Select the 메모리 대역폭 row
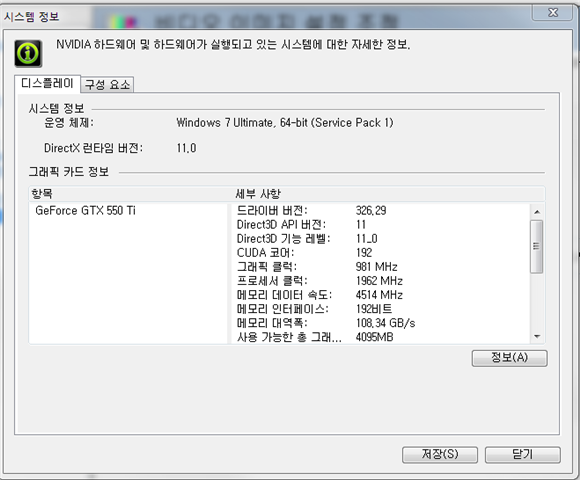Screen dimensions: 580x480 [381, 323]
